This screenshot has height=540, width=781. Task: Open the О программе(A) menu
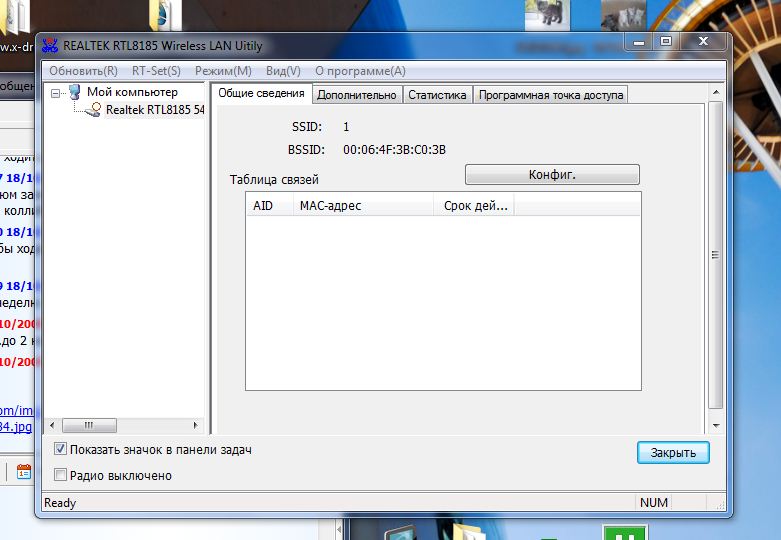click(x=360, y=71)
